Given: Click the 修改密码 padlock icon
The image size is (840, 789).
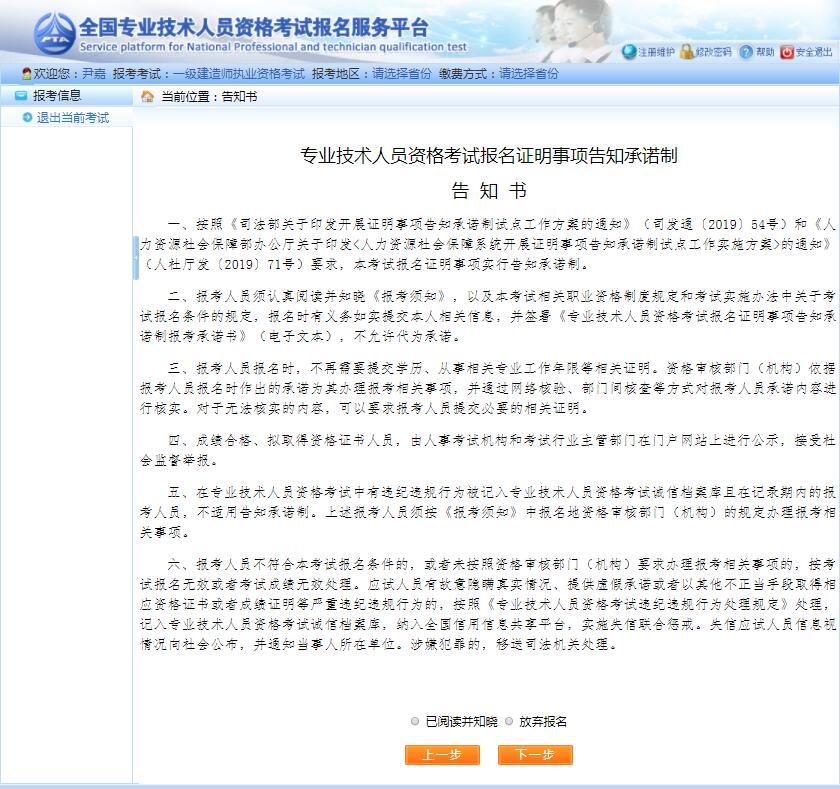Looking at the screenshot, I should (x=687, y=52).
